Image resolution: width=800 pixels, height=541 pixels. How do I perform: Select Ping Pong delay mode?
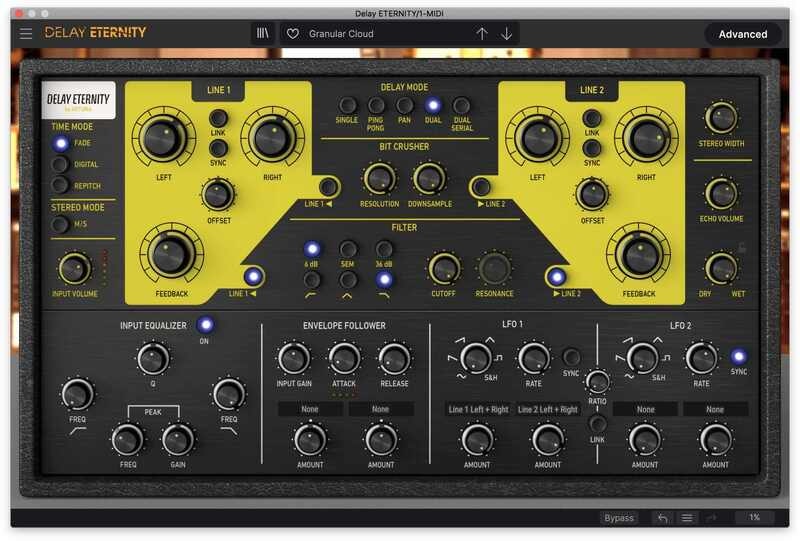[x=376, y=105]
